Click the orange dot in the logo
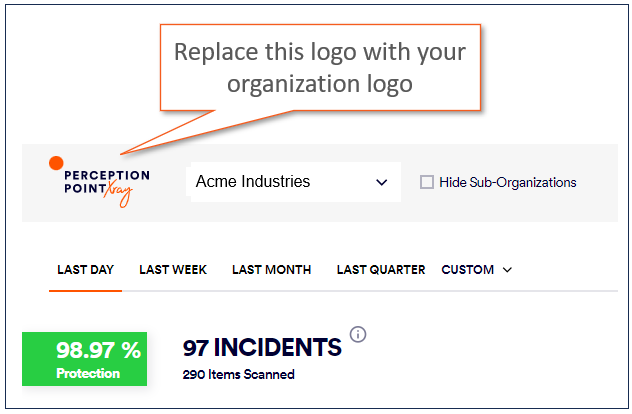This screenshot has width=632, height=414. click(56, 162)
